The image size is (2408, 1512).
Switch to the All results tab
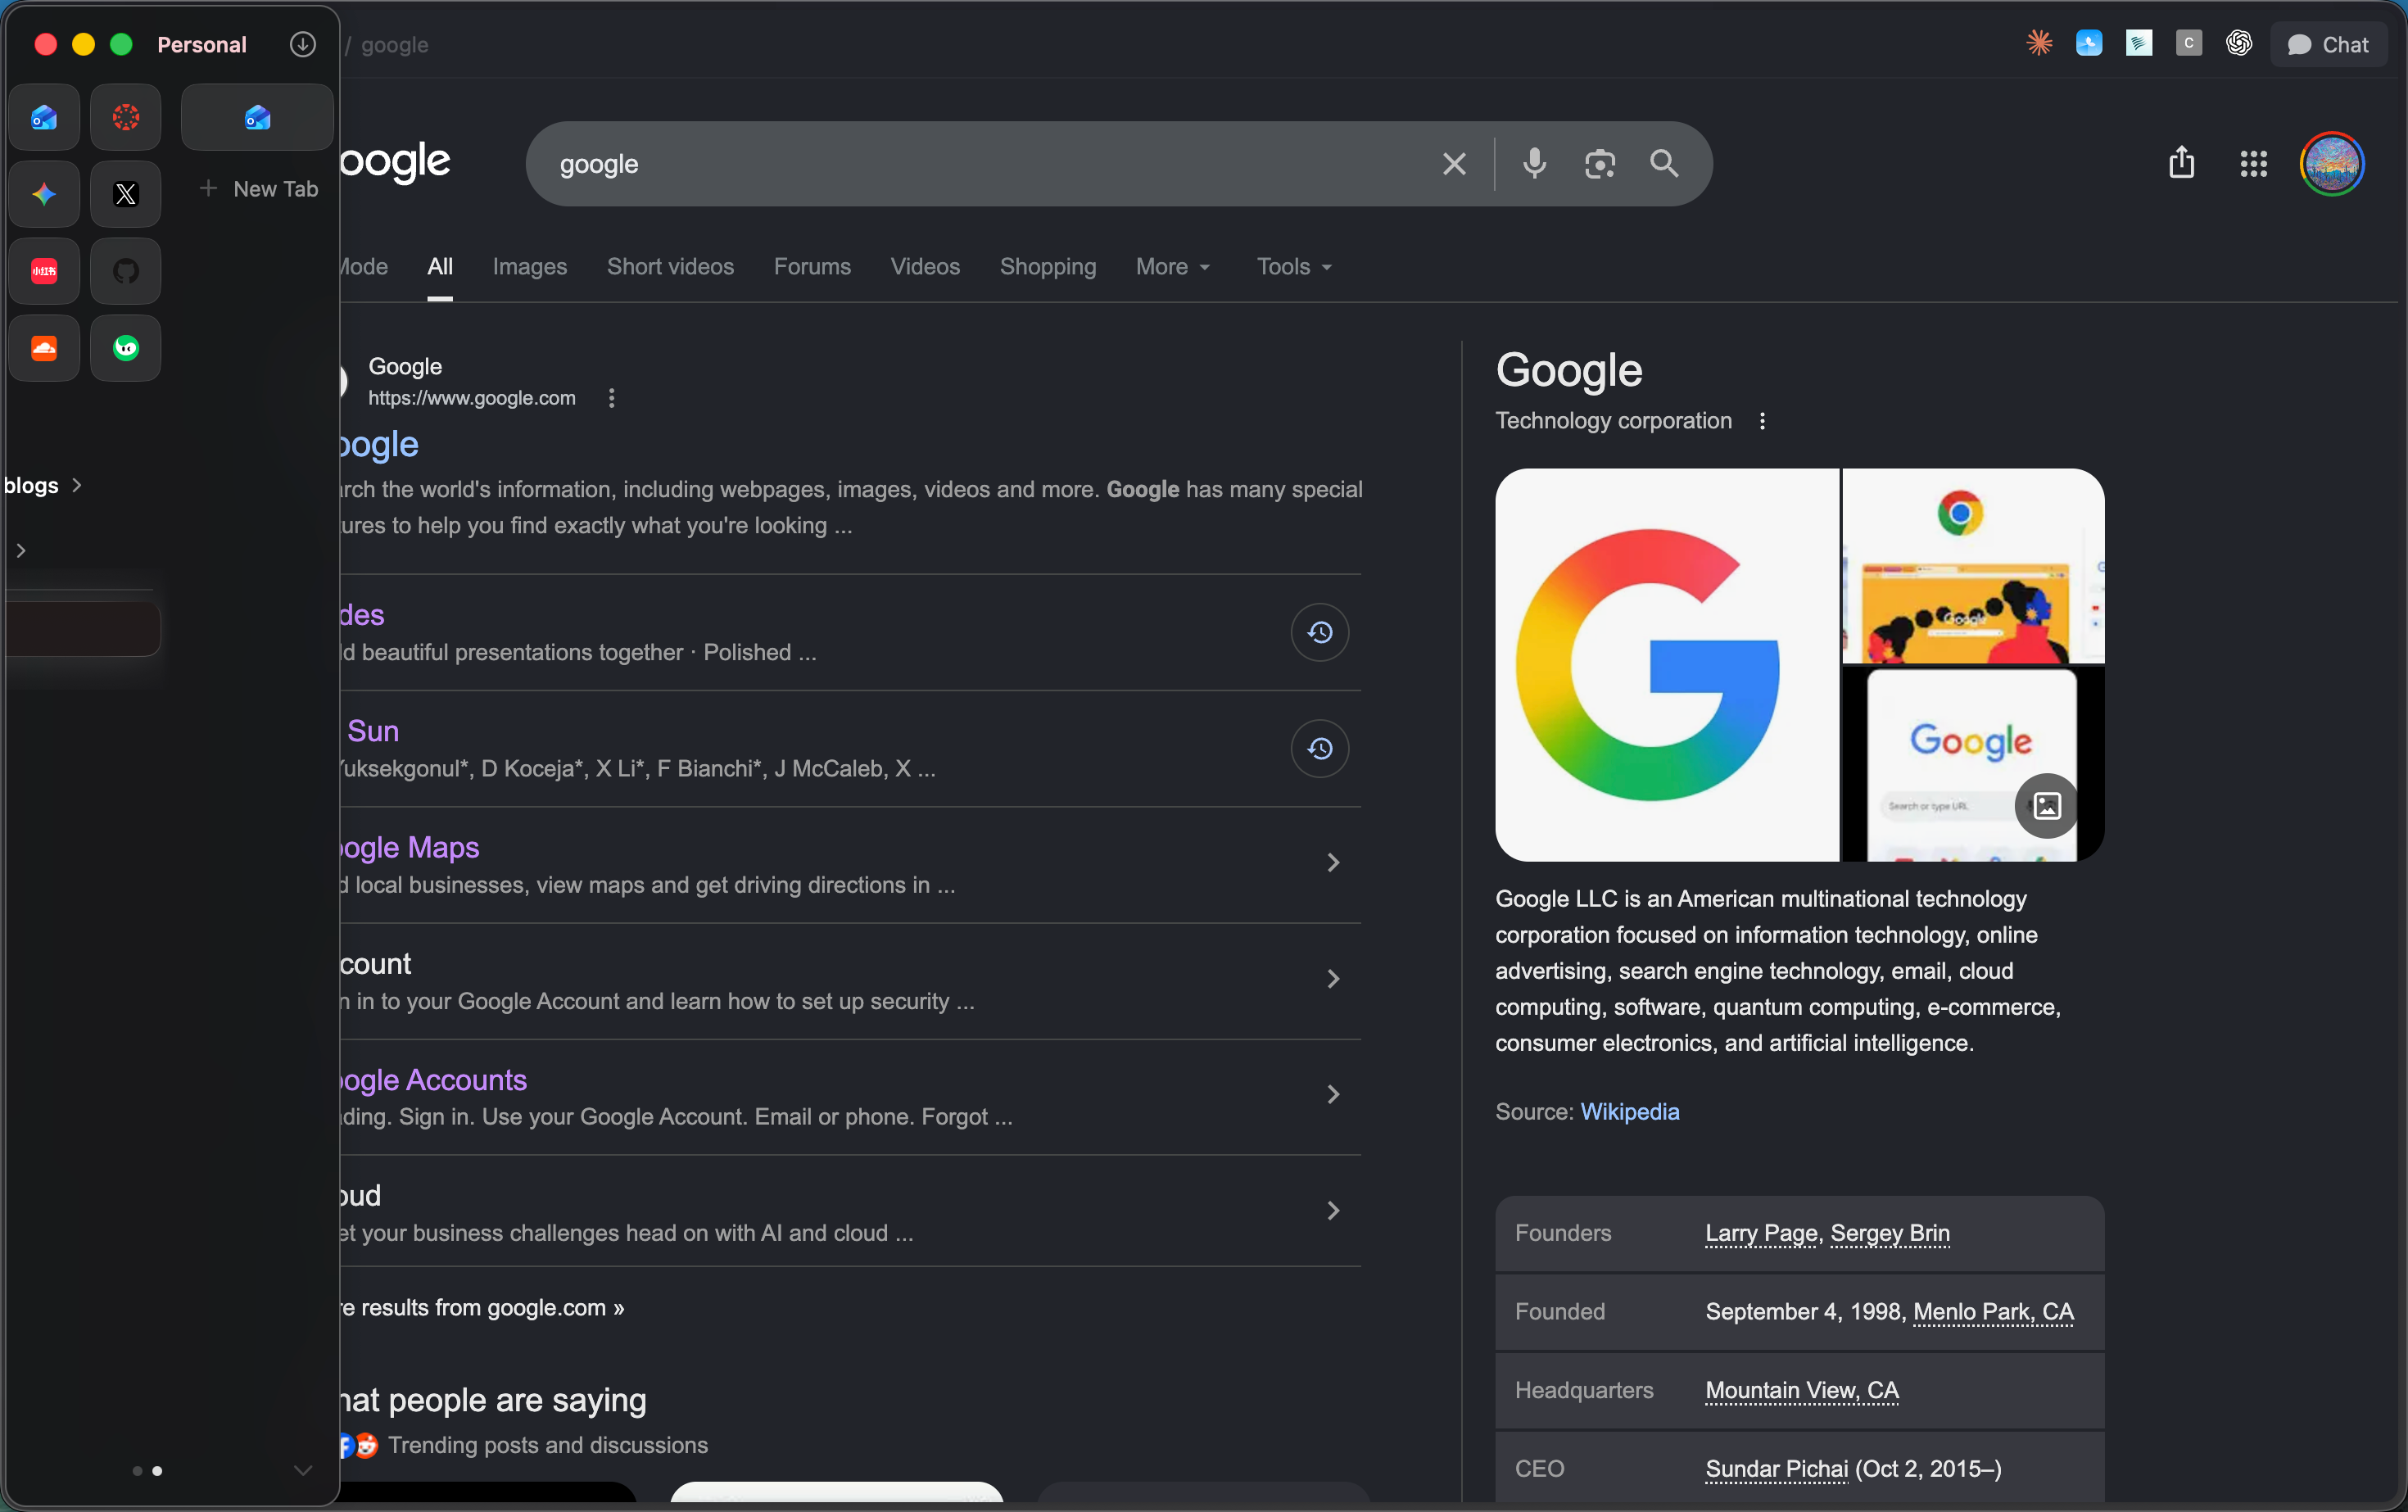tap(440, 267)
